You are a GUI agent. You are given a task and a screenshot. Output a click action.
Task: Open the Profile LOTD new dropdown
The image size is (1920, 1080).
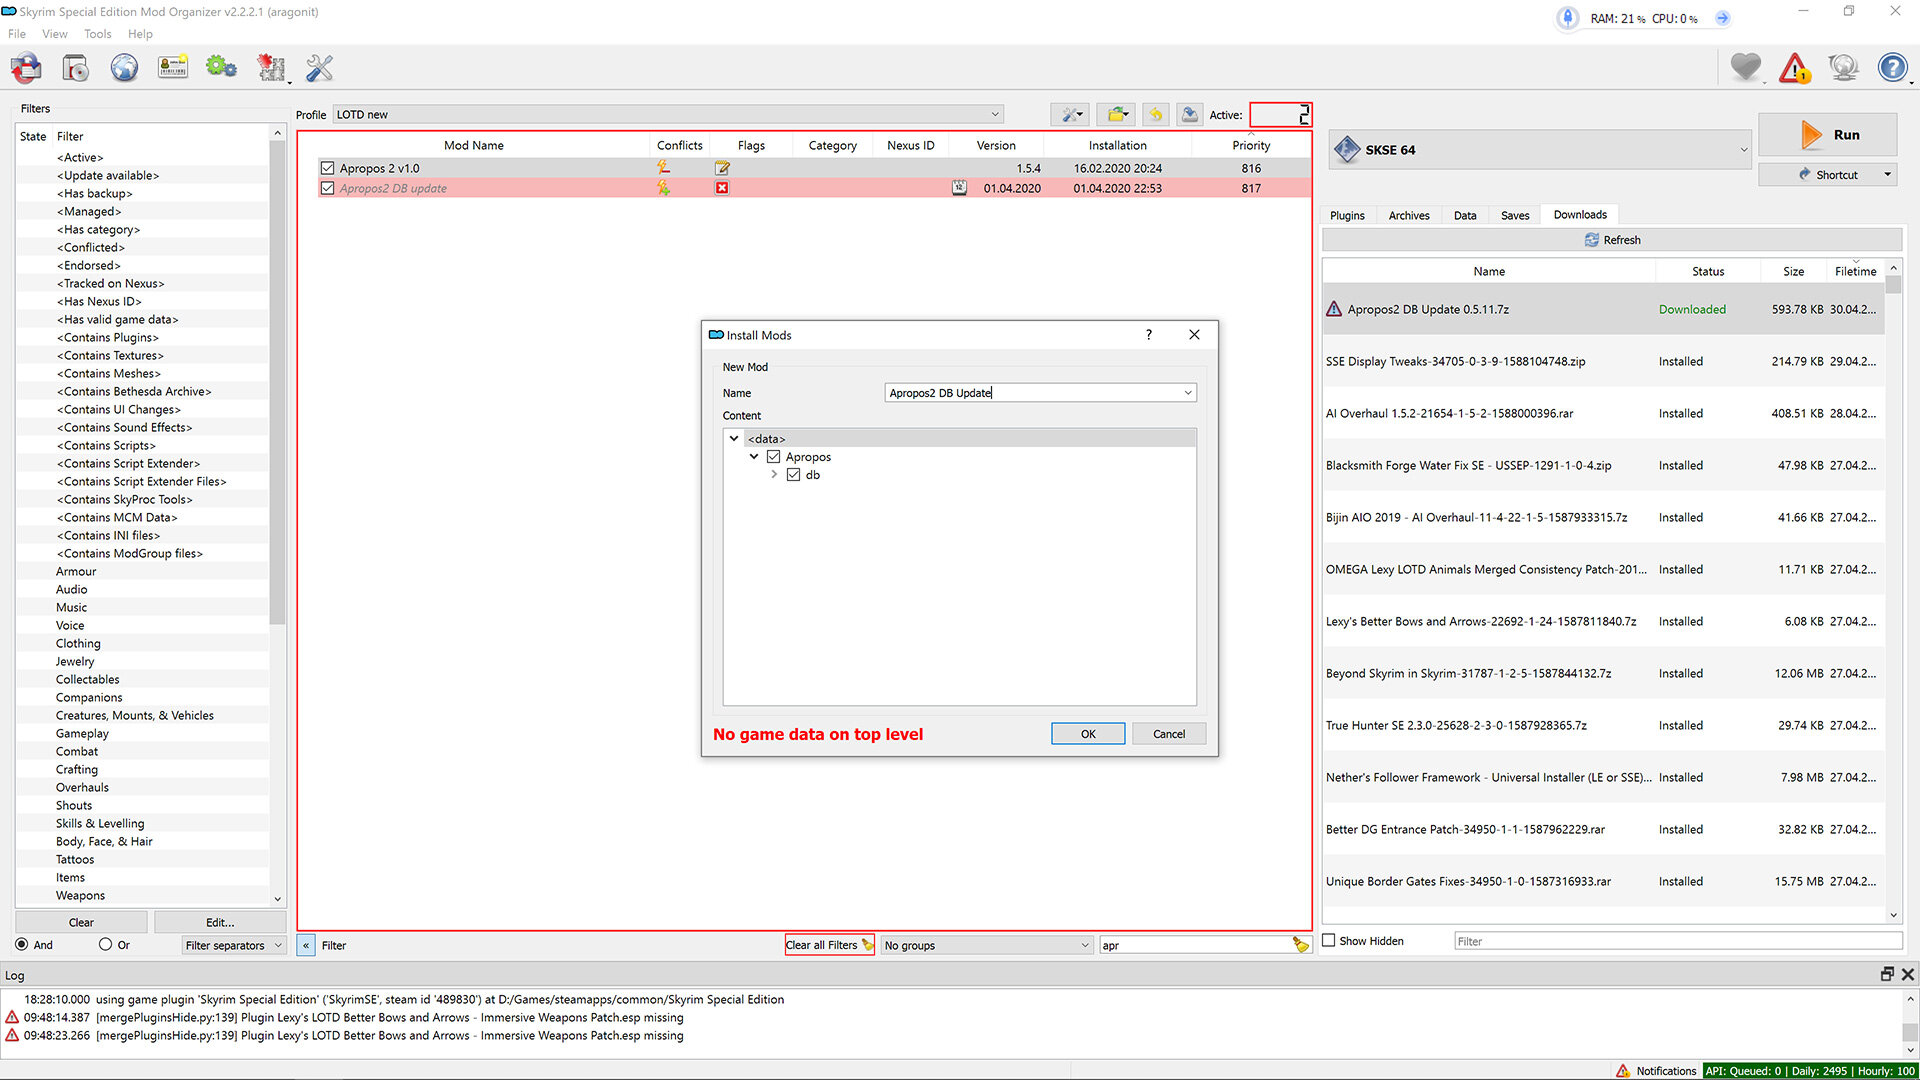point(667,115)
